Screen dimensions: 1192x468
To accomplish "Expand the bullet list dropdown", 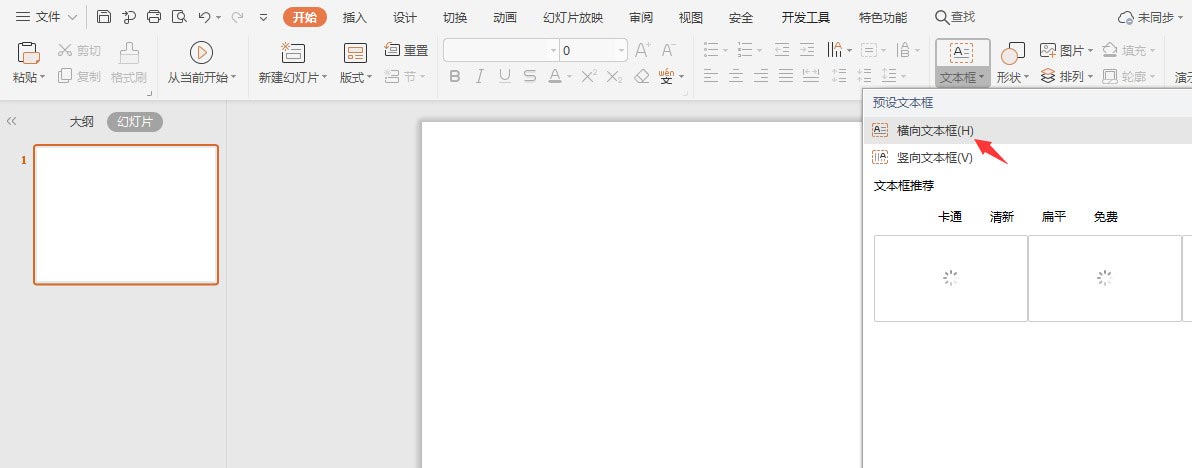I will (x=725, y=51).
